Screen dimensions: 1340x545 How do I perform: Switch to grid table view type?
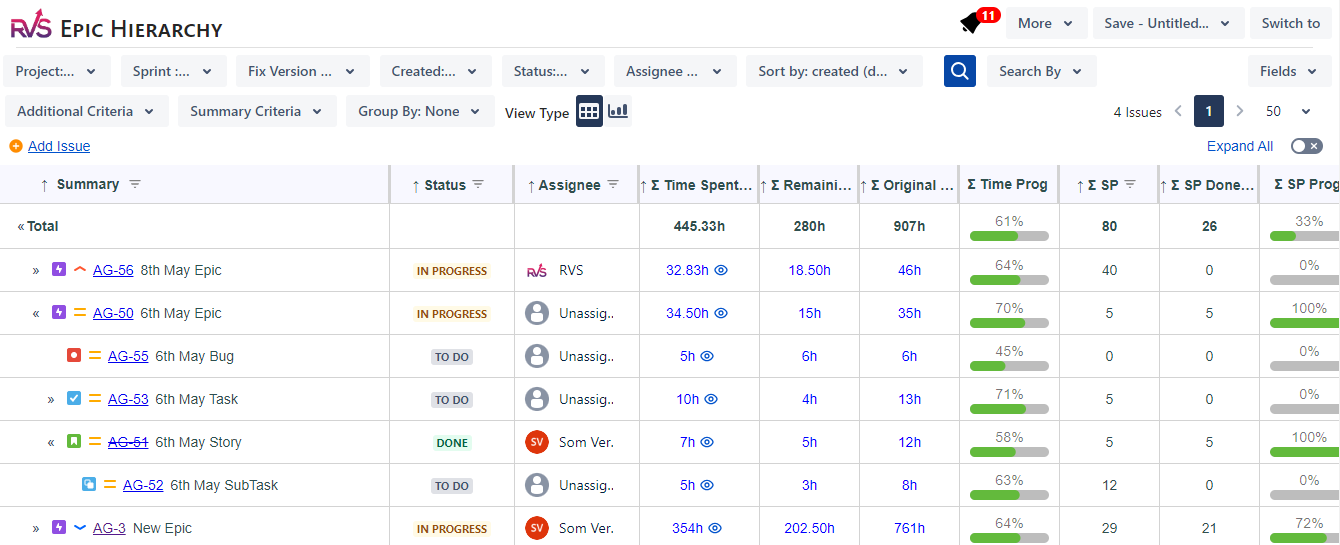coord(589,112)
